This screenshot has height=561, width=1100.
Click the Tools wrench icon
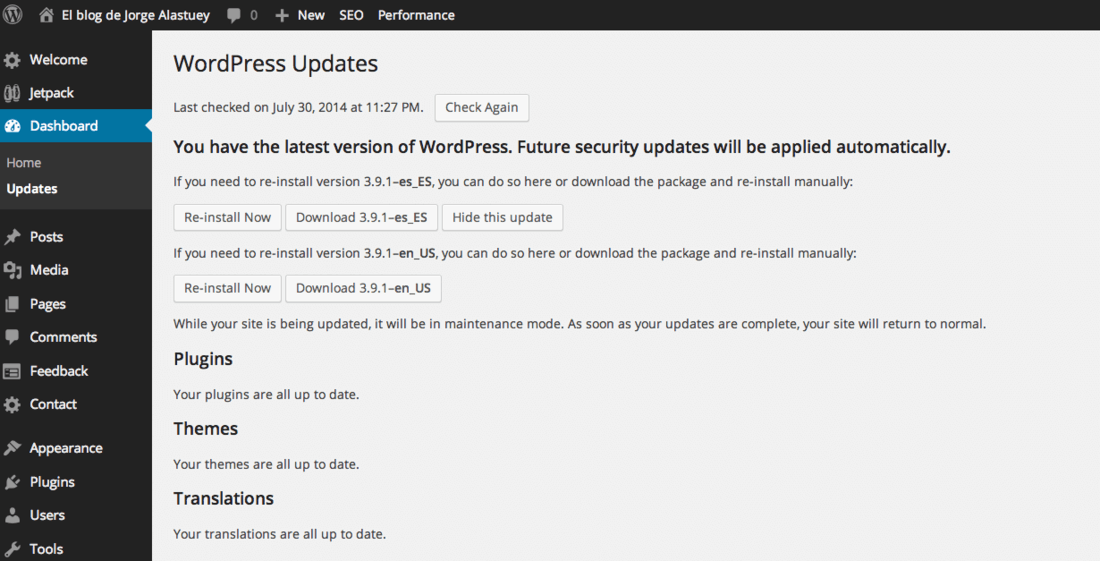coord(12,549)
